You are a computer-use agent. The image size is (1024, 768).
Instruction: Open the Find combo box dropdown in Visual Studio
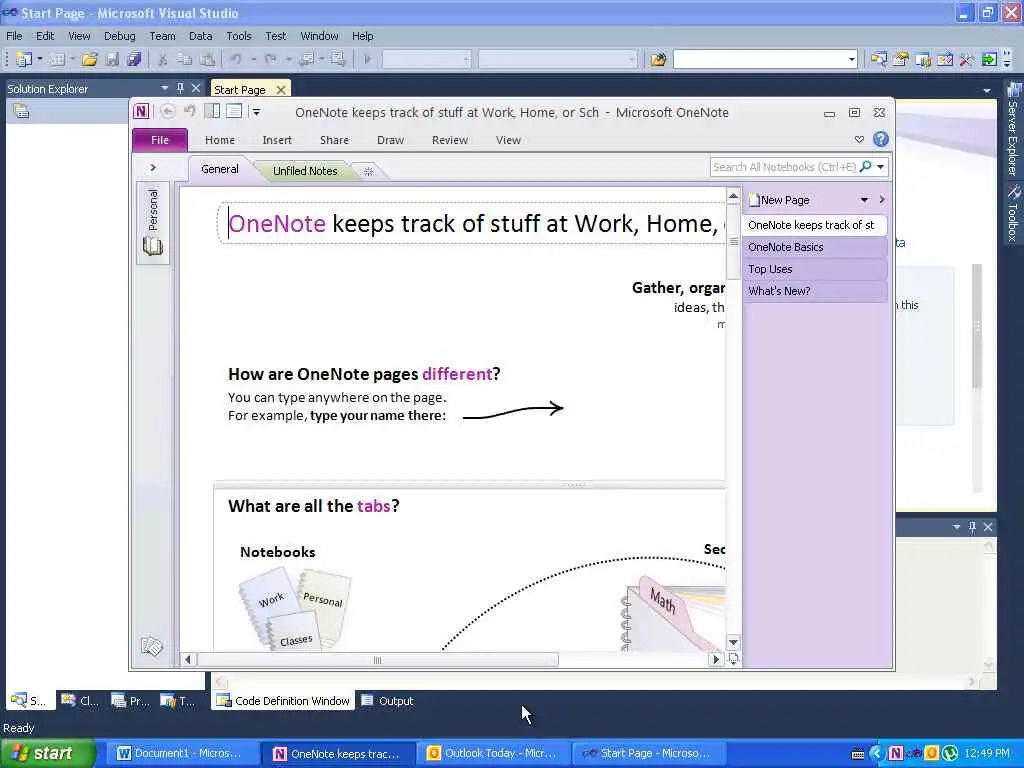point(851,59)
